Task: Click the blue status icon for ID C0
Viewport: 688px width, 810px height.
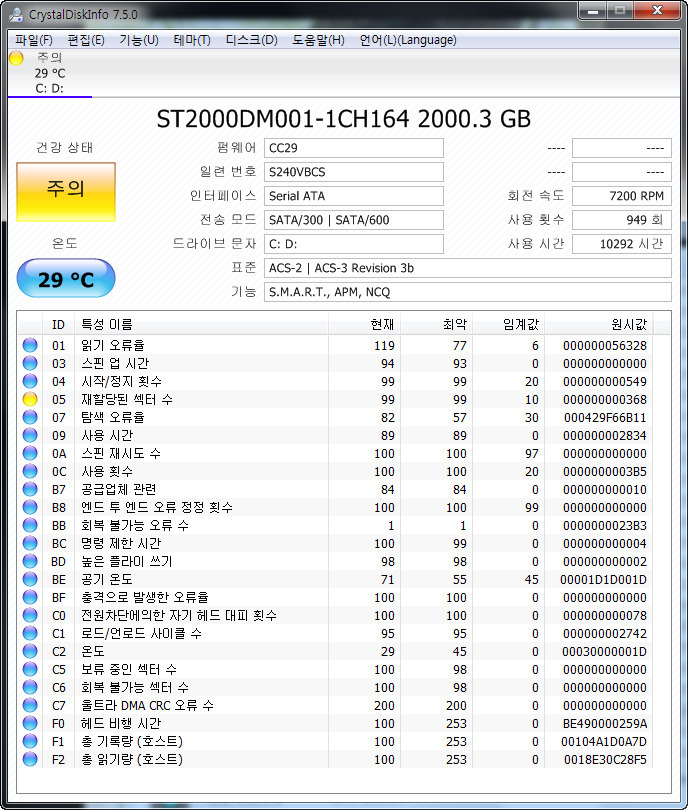Action: (x=30, y=615)
